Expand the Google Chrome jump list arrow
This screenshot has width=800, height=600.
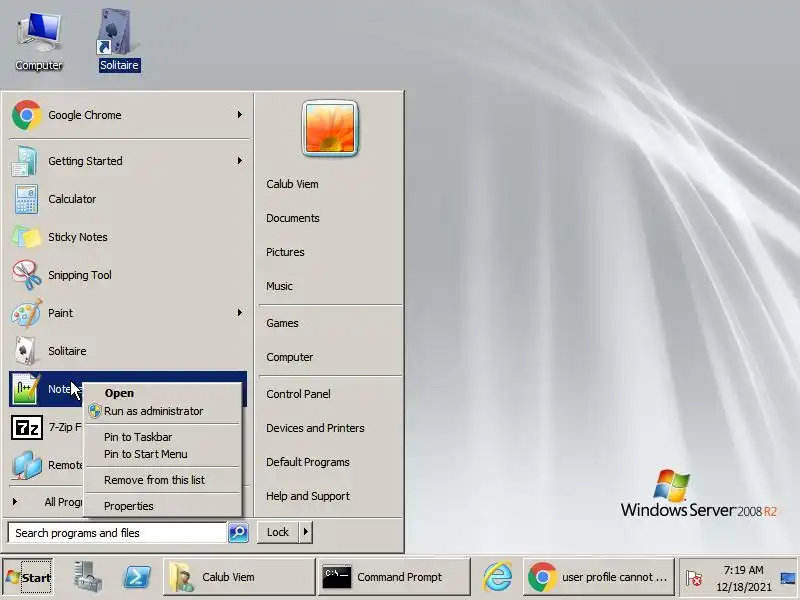[x=239, y=115]
